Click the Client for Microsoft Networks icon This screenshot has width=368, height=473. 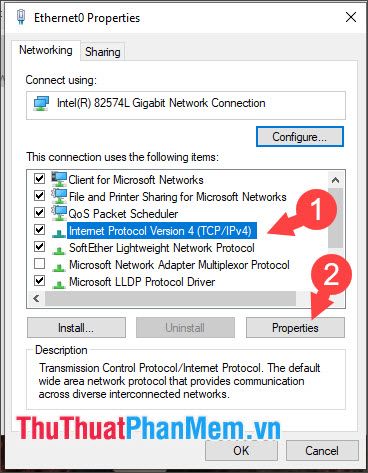(59, 179)
